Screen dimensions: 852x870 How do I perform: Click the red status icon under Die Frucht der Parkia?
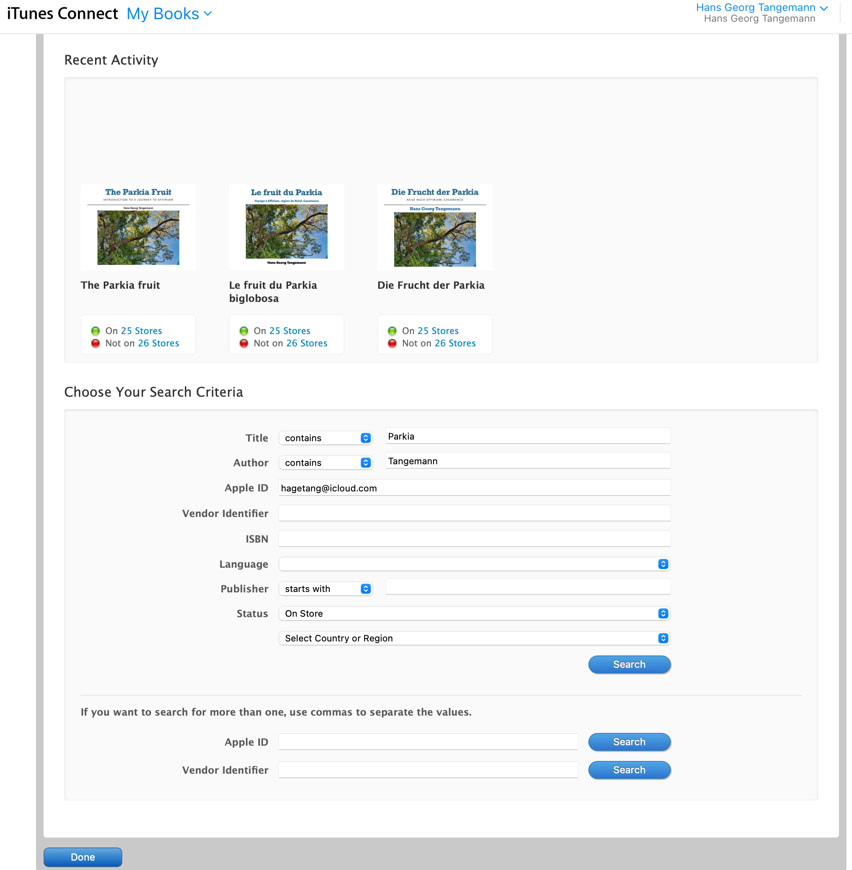click(x=392, y=344)
